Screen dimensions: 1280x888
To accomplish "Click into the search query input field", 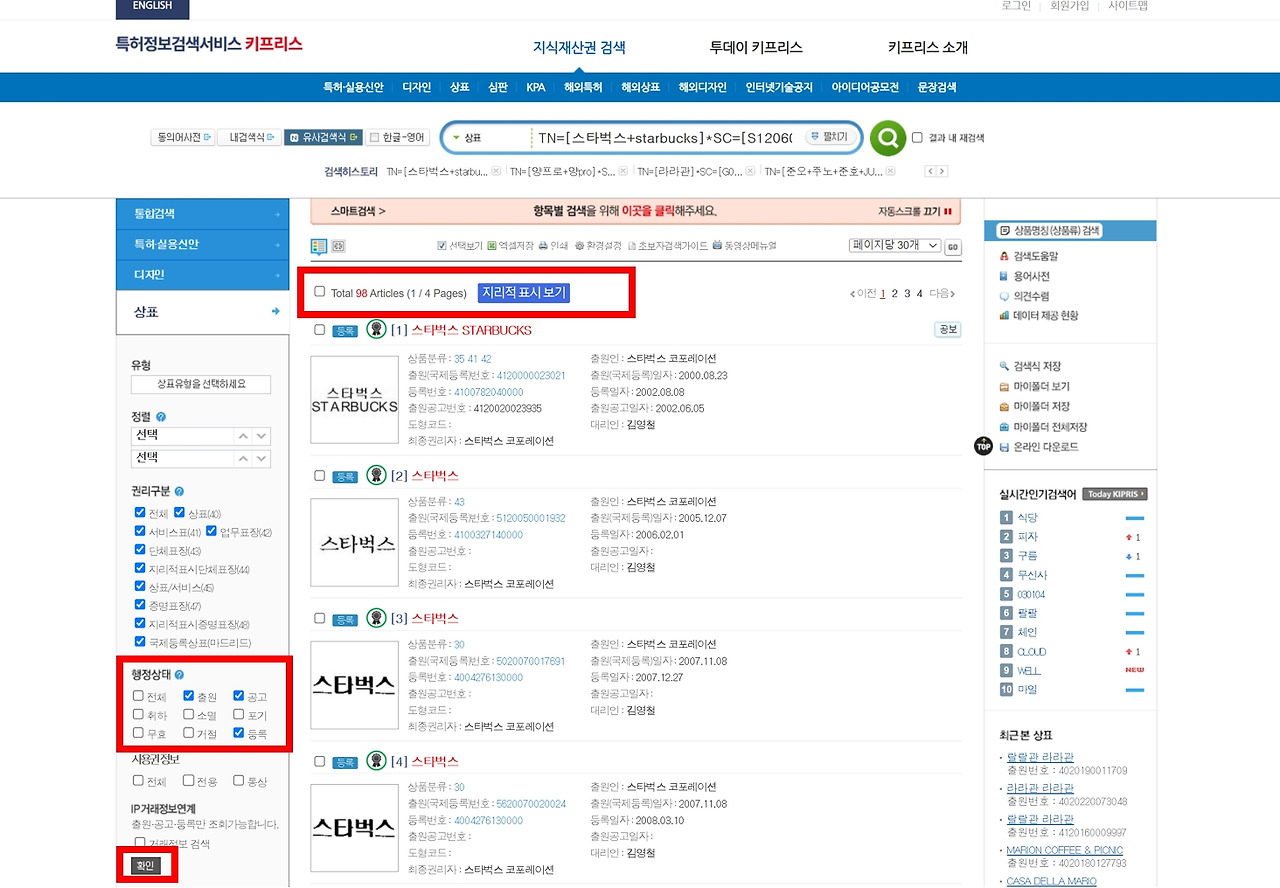I will [x=667, y=137].
